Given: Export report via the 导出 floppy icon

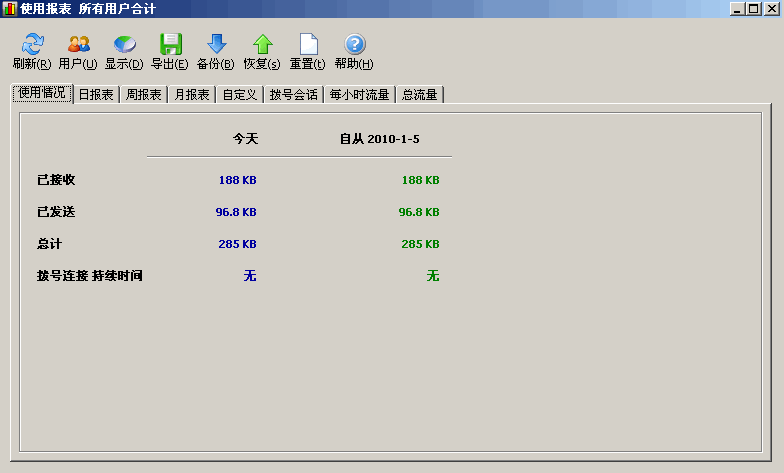Looking at the screenshot, I should pos(170,44).
